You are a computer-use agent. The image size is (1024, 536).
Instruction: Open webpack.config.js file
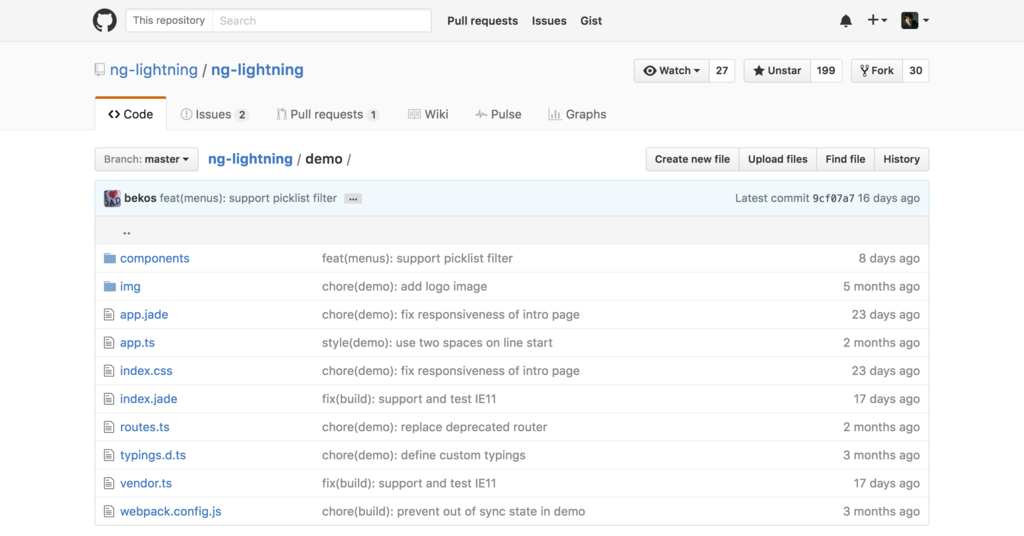click(171, 511)
